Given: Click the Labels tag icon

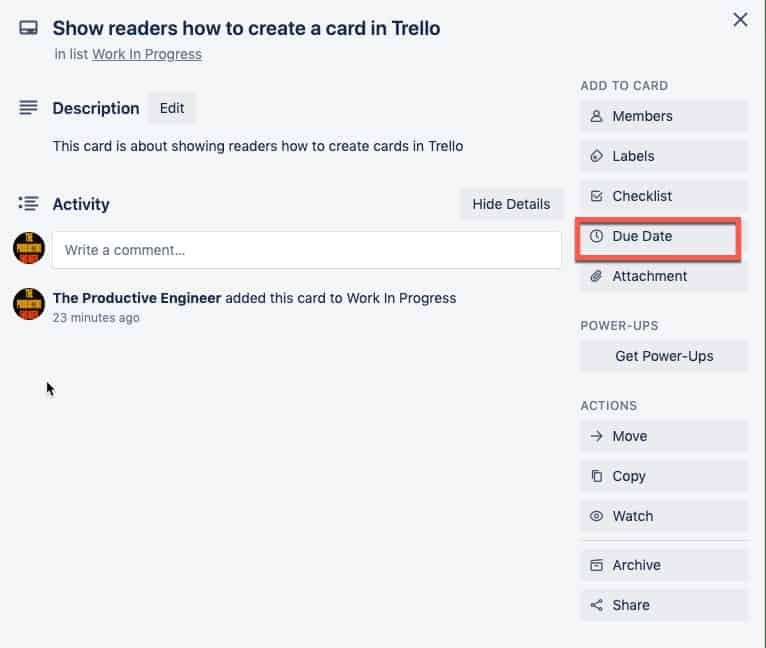Looking at the screenshot, I should click(596, 156).
